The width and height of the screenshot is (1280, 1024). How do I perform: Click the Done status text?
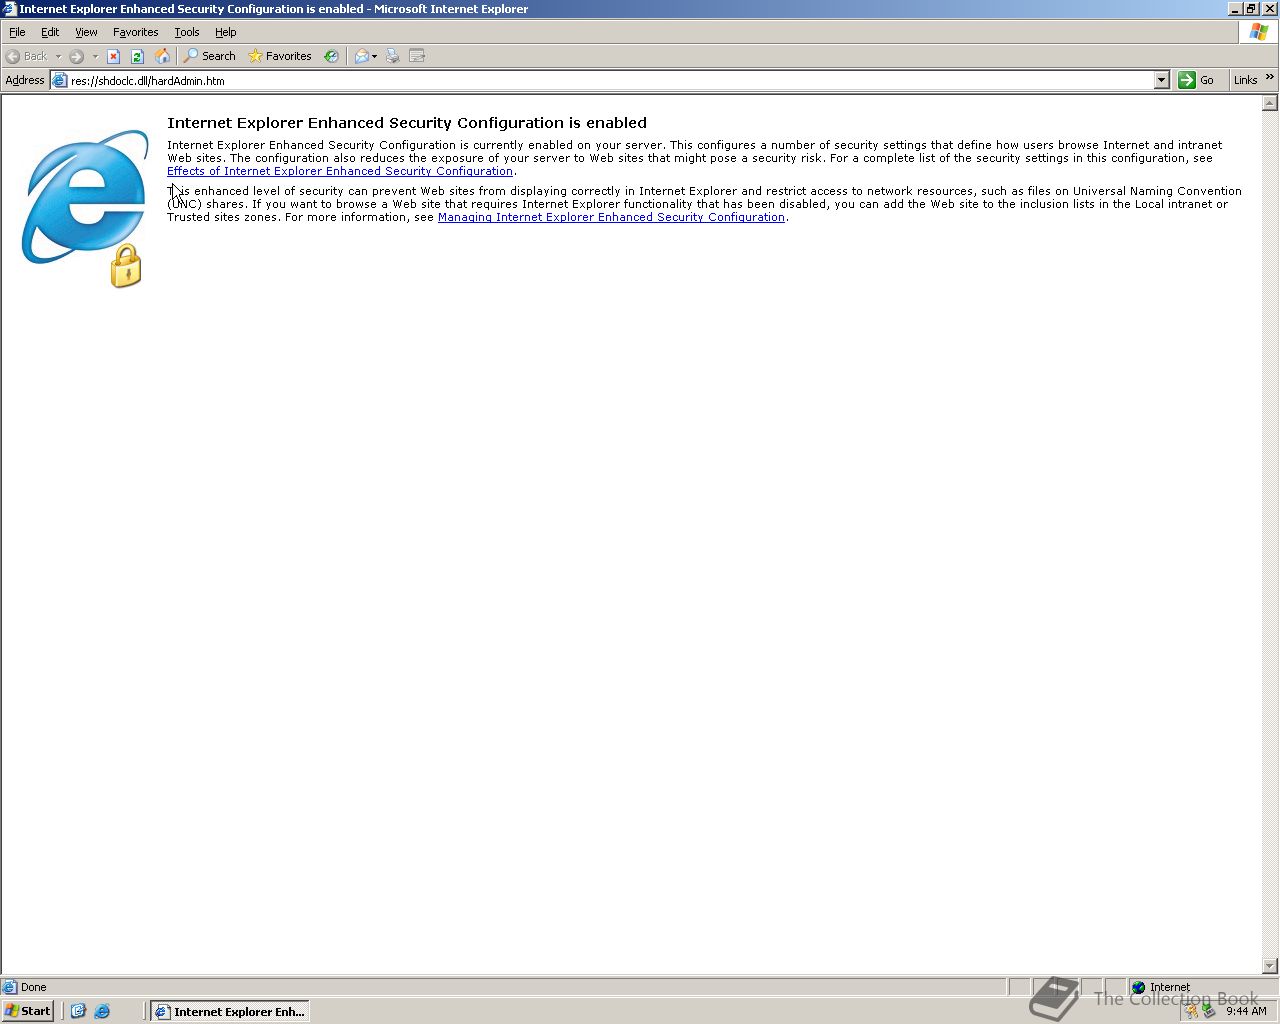click(34, 987)
